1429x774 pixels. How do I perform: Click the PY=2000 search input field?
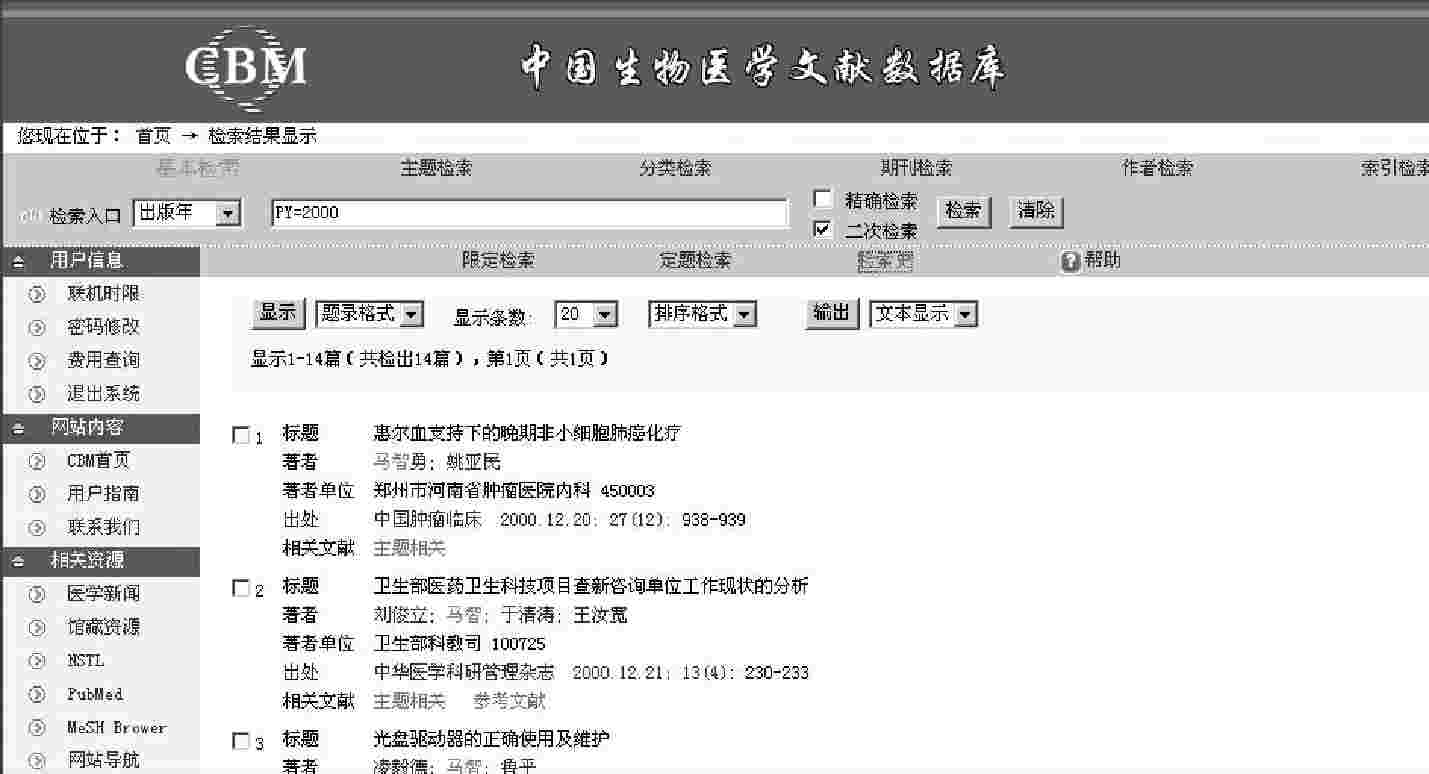point(529,213)
